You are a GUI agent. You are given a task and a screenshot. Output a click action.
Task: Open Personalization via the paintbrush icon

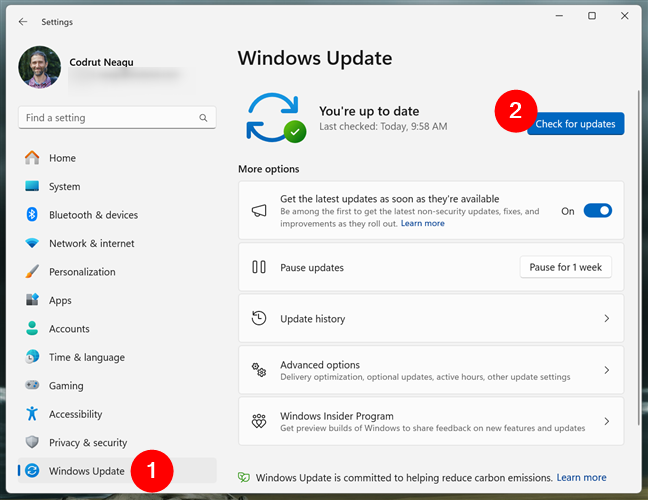(x=32, y=271)
